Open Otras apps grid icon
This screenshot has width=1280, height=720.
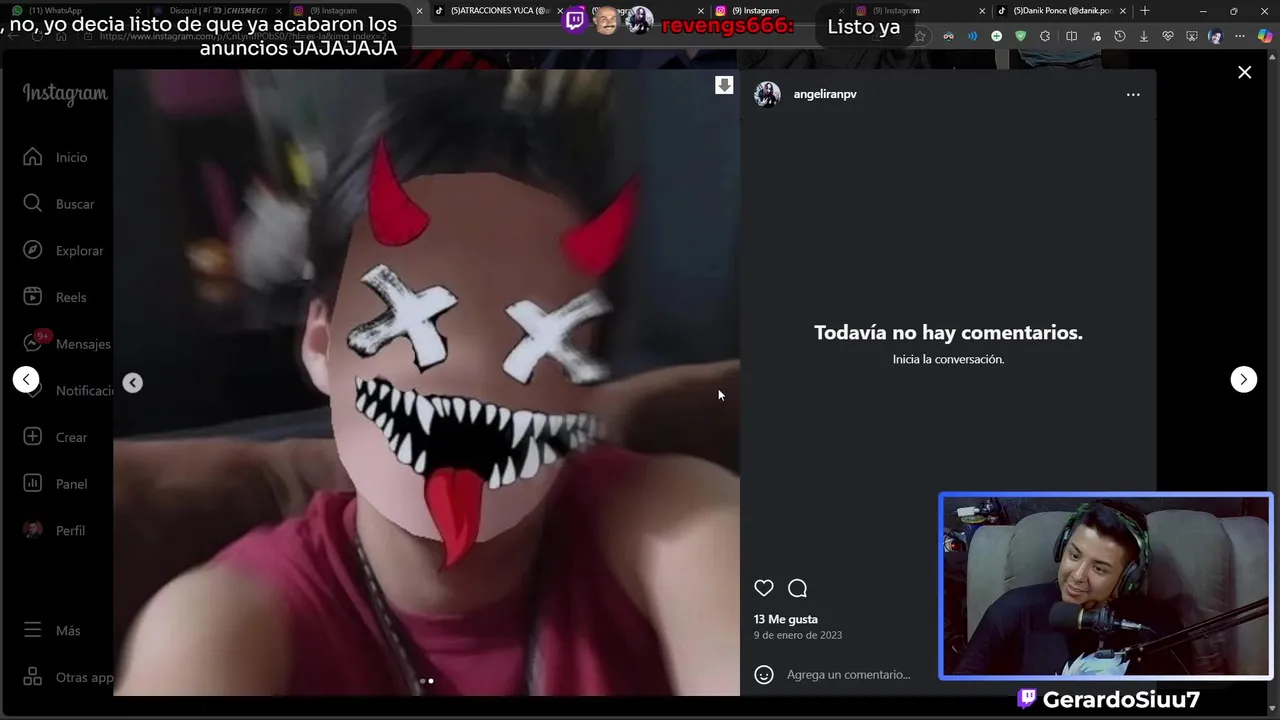(33, 677)
